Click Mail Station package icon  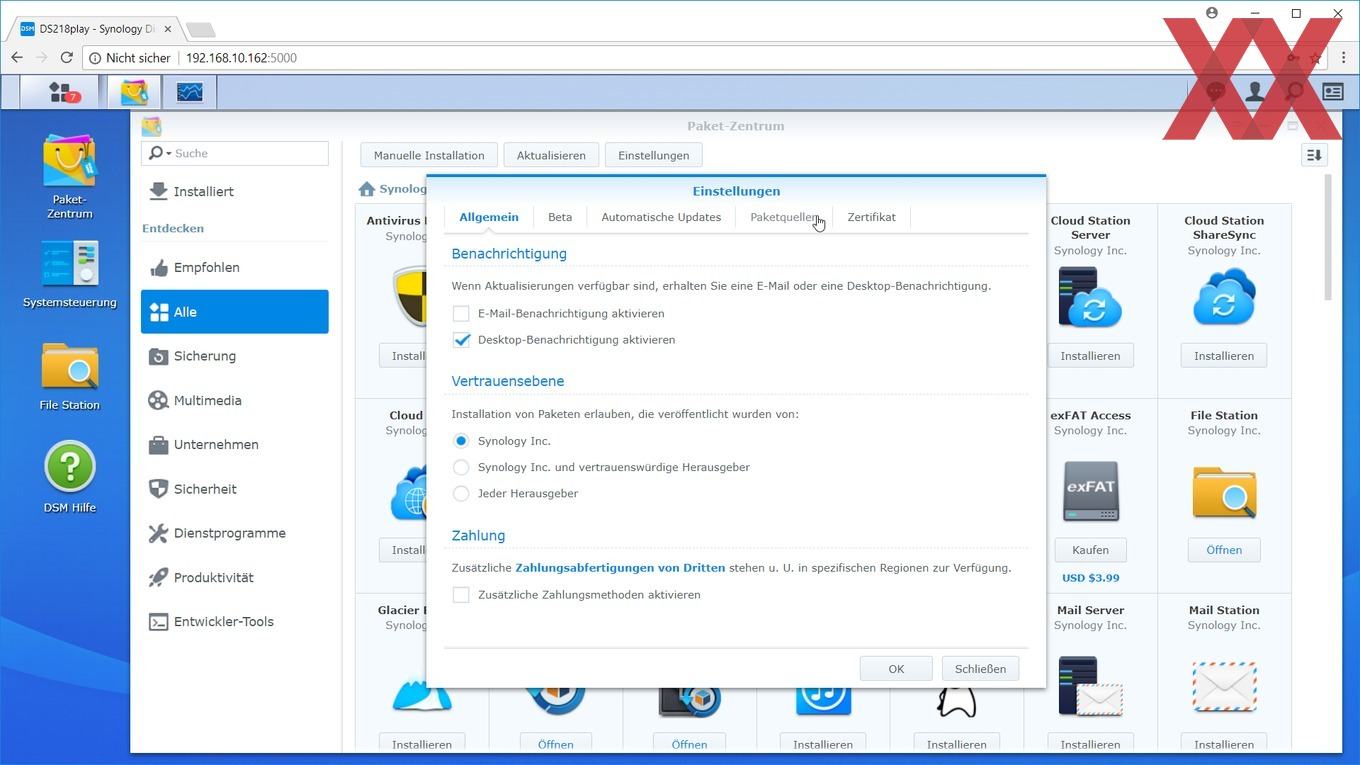click(1223, 686)
